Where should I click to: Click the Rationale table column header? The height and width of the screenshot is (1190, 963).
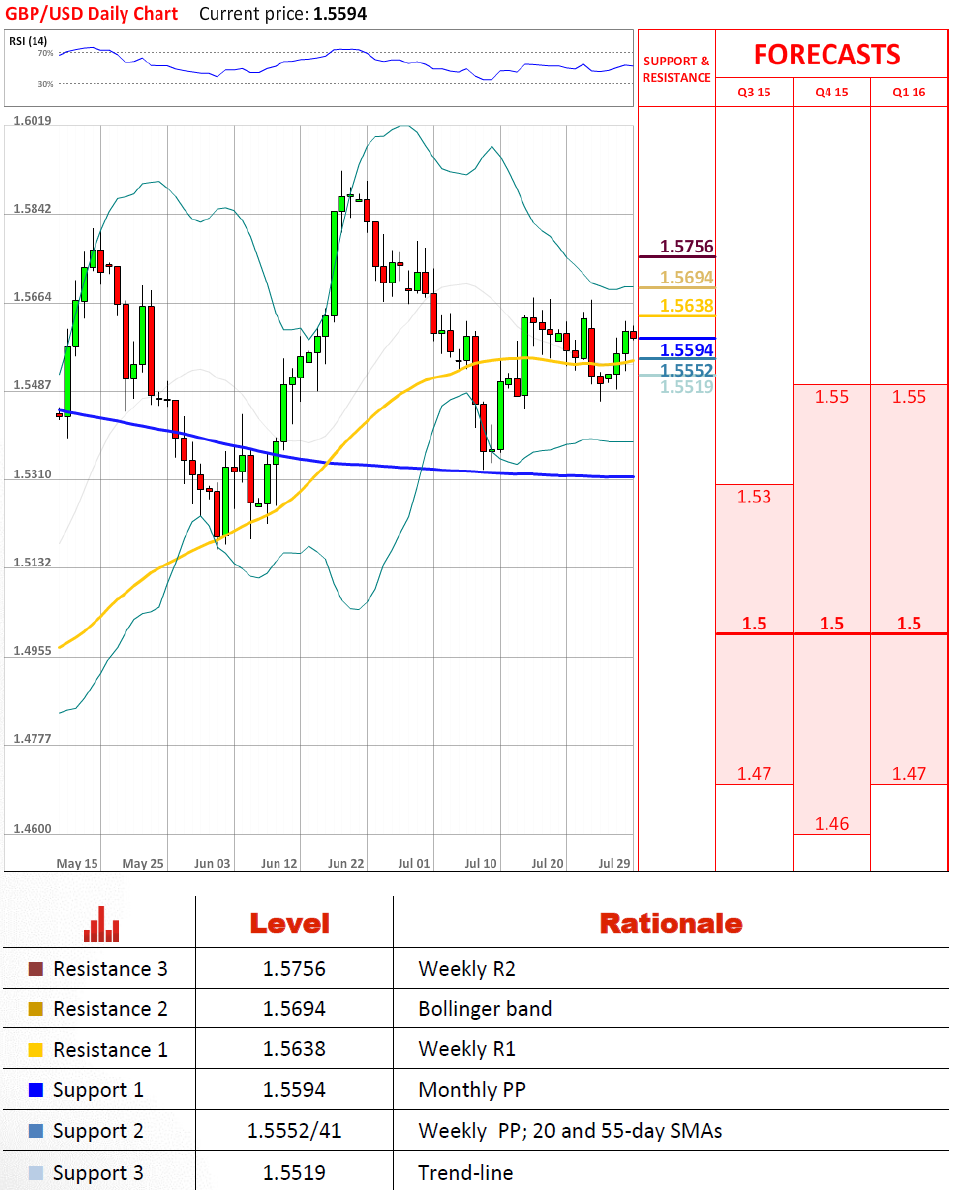pos(670,923)
